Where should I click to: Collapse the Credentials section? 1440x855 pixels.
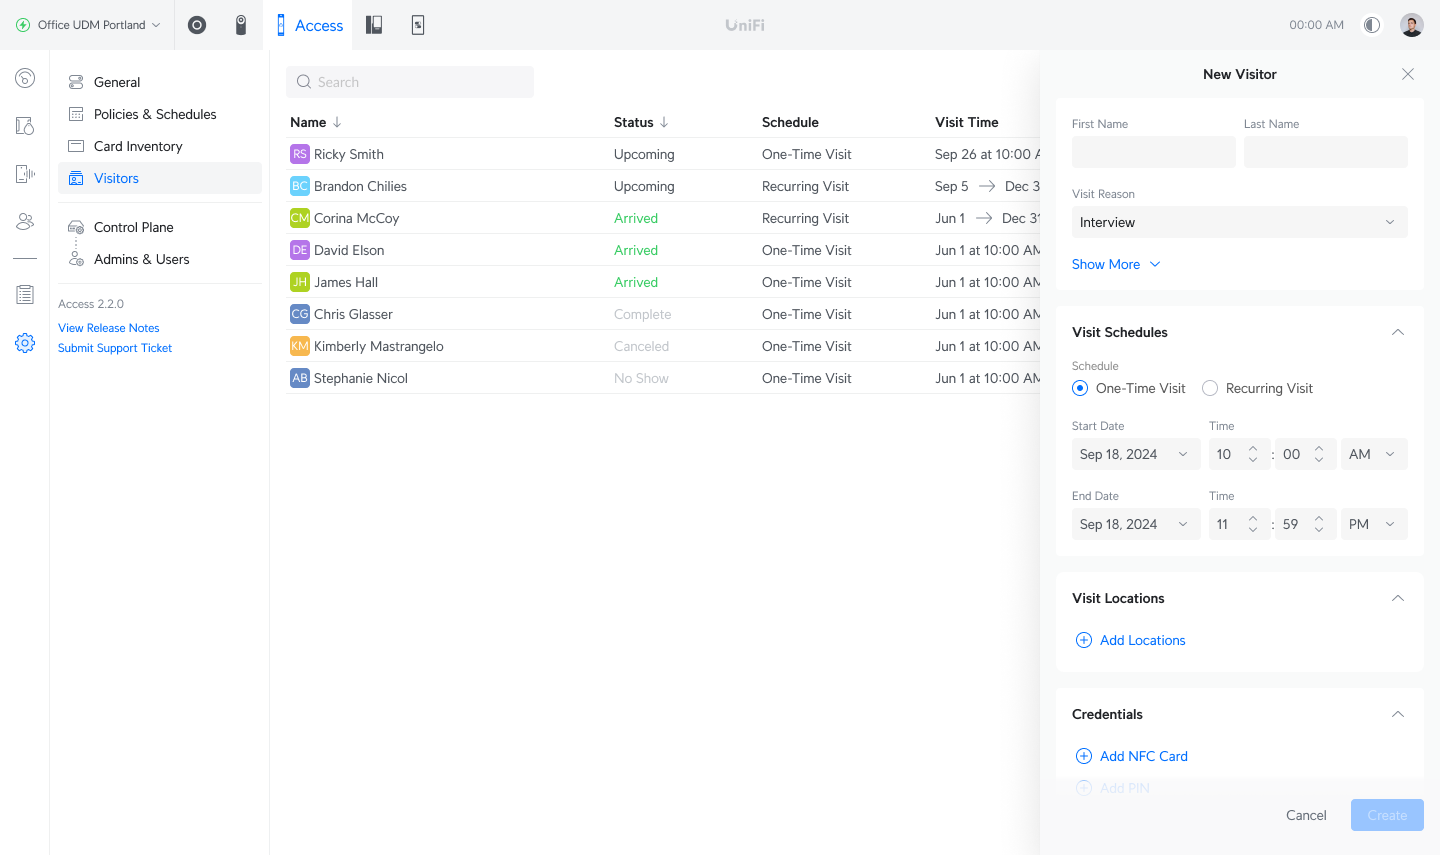click(1398, 714)
